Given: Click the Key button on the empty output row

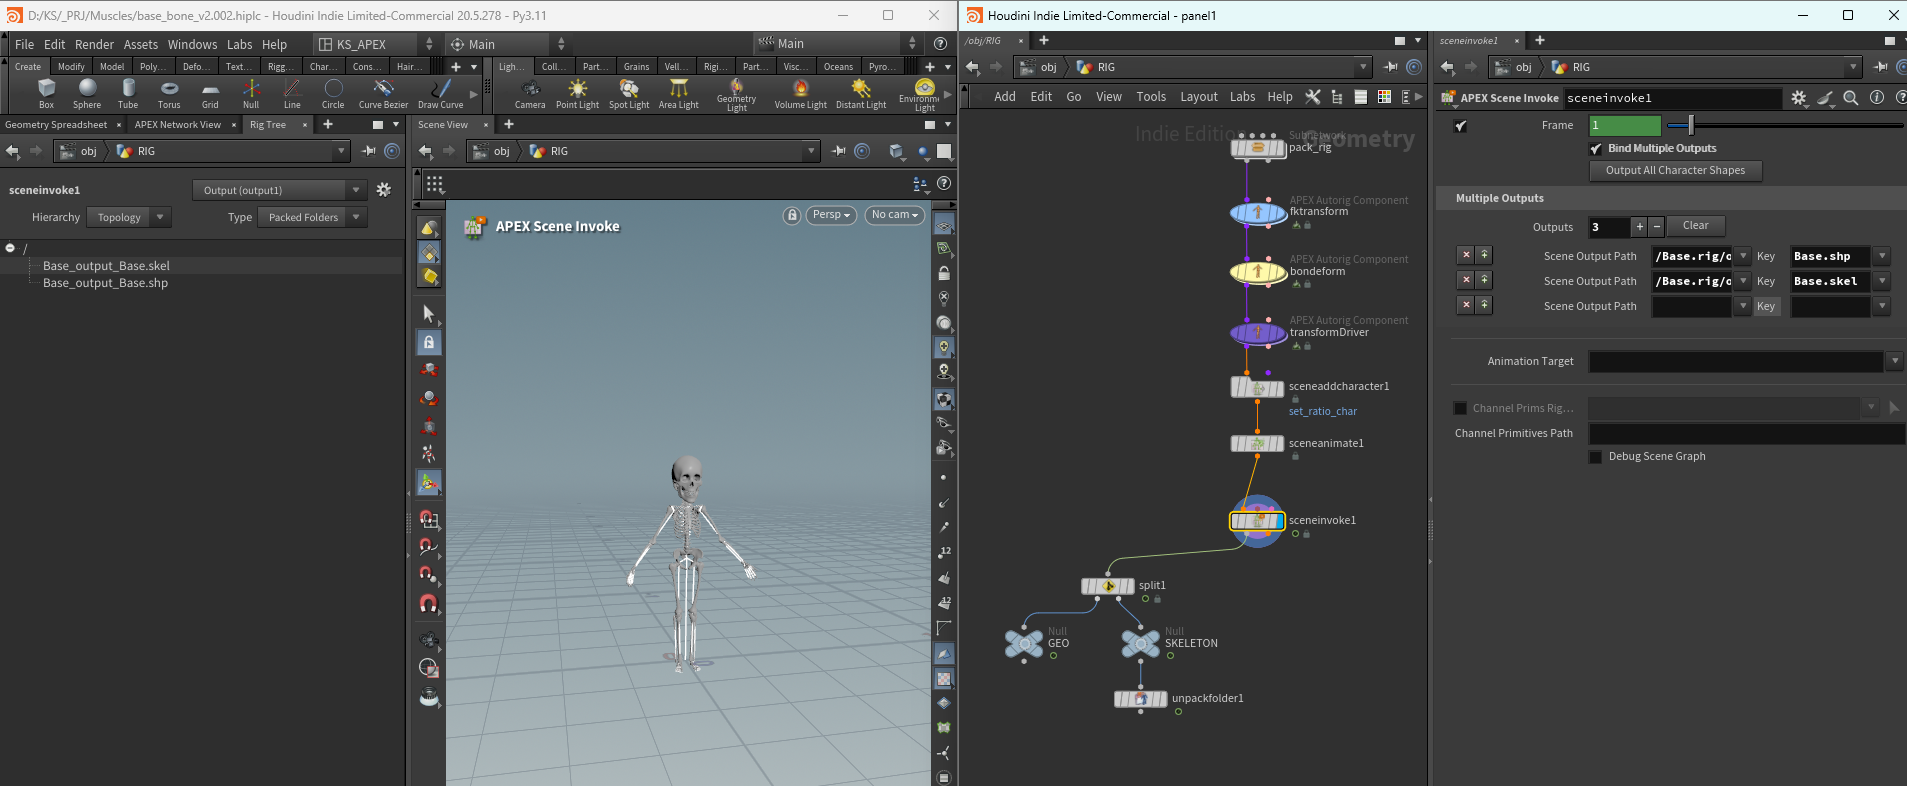Looking at the screenshot, I should click(x=1766, y=307).
